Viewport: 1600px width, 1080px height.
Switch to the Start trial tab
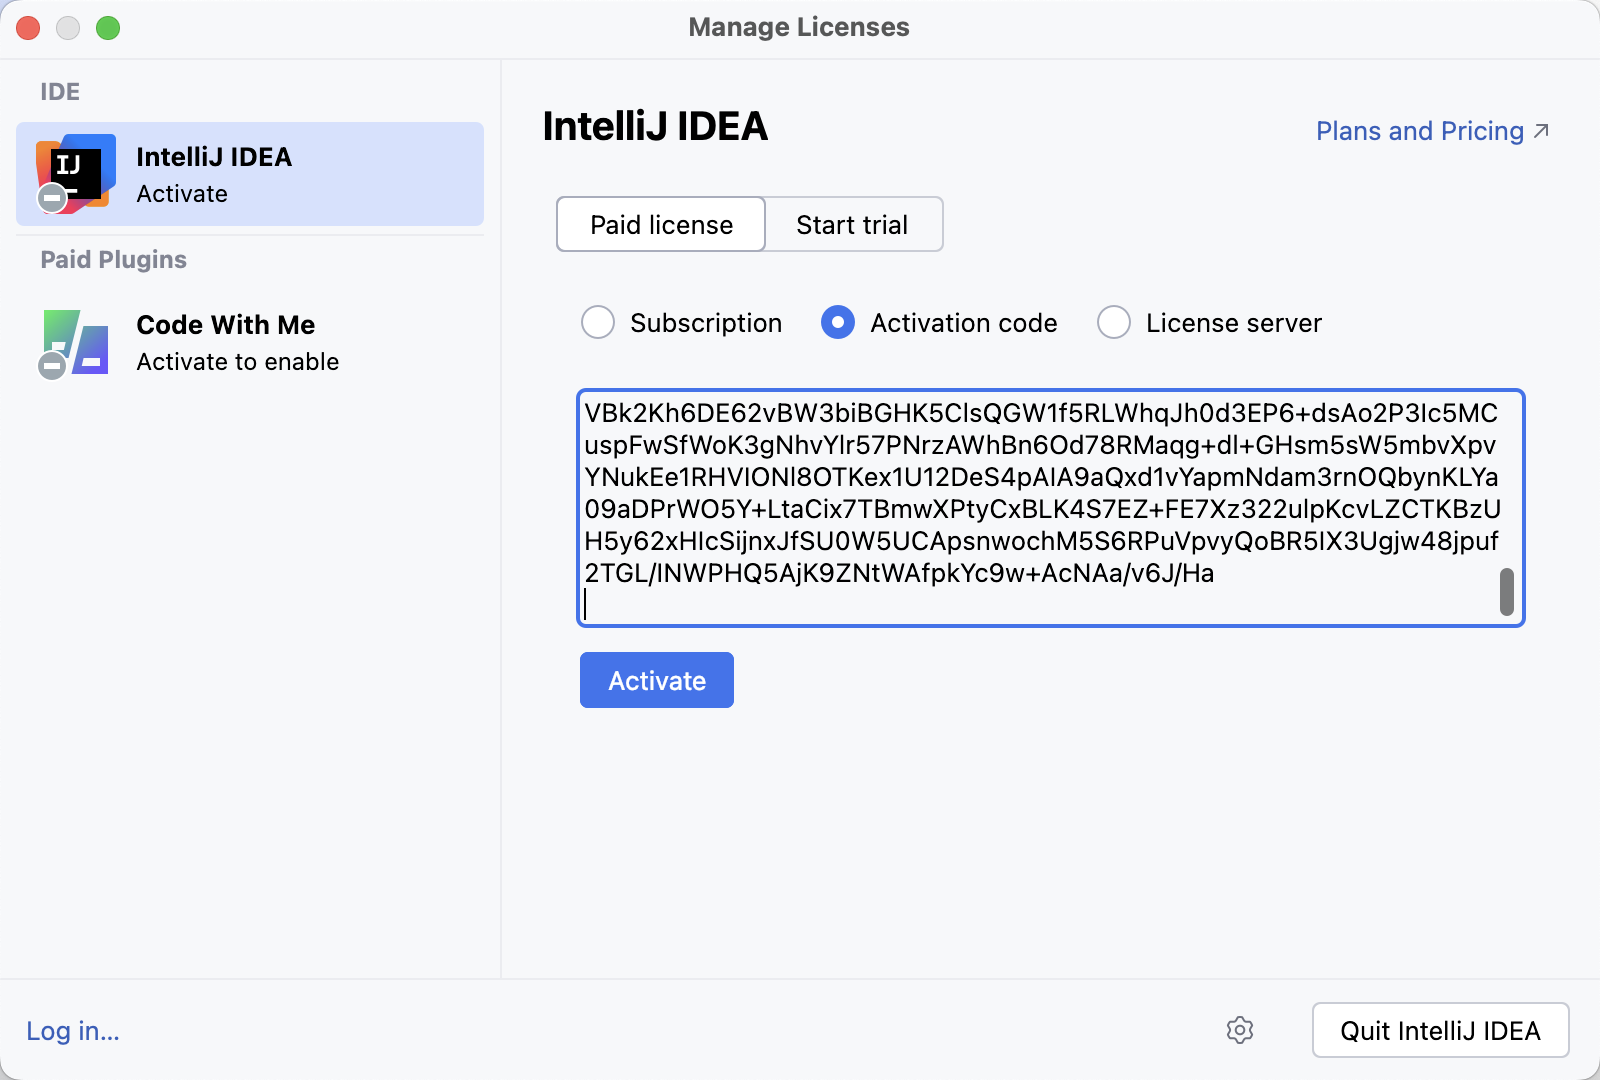click(852, 224)
